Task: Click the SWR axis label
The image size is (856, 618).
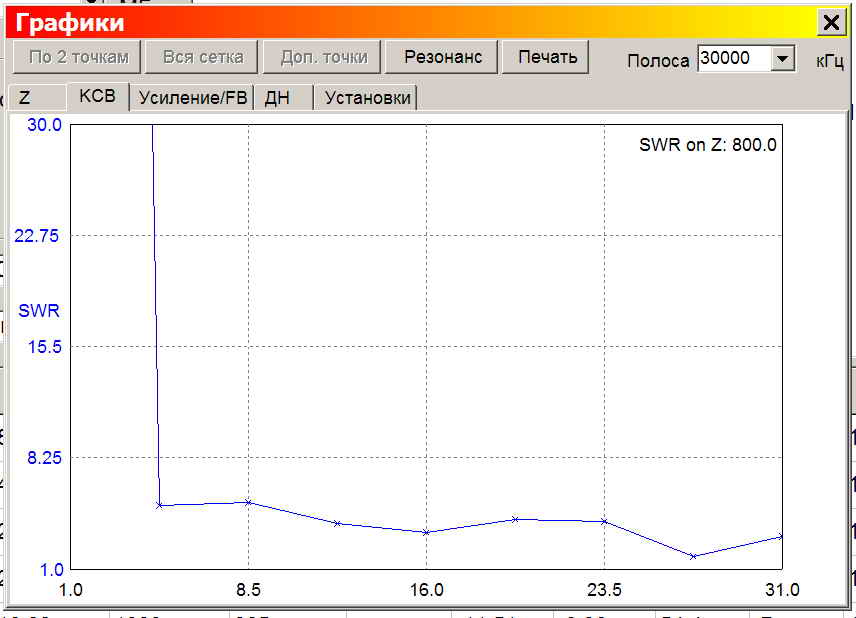Action: 39,311
